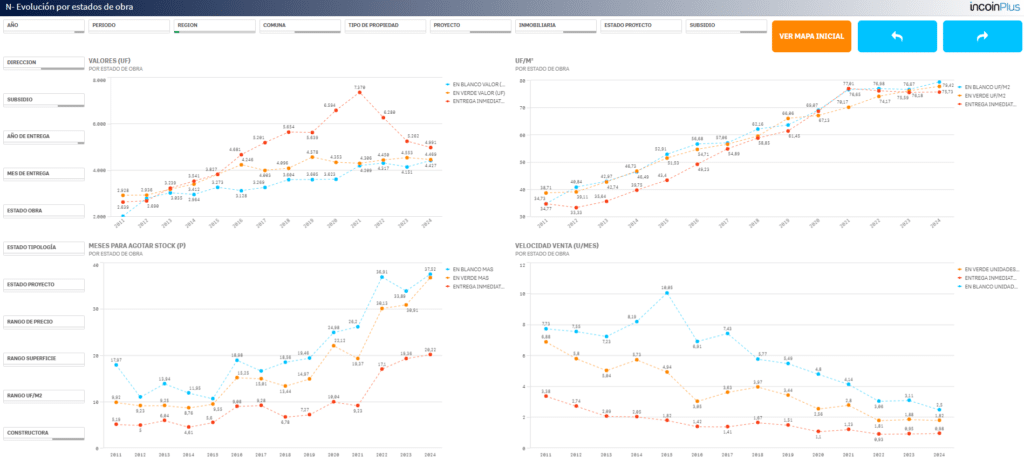Click VER MAPA INICIAL button

812,37
